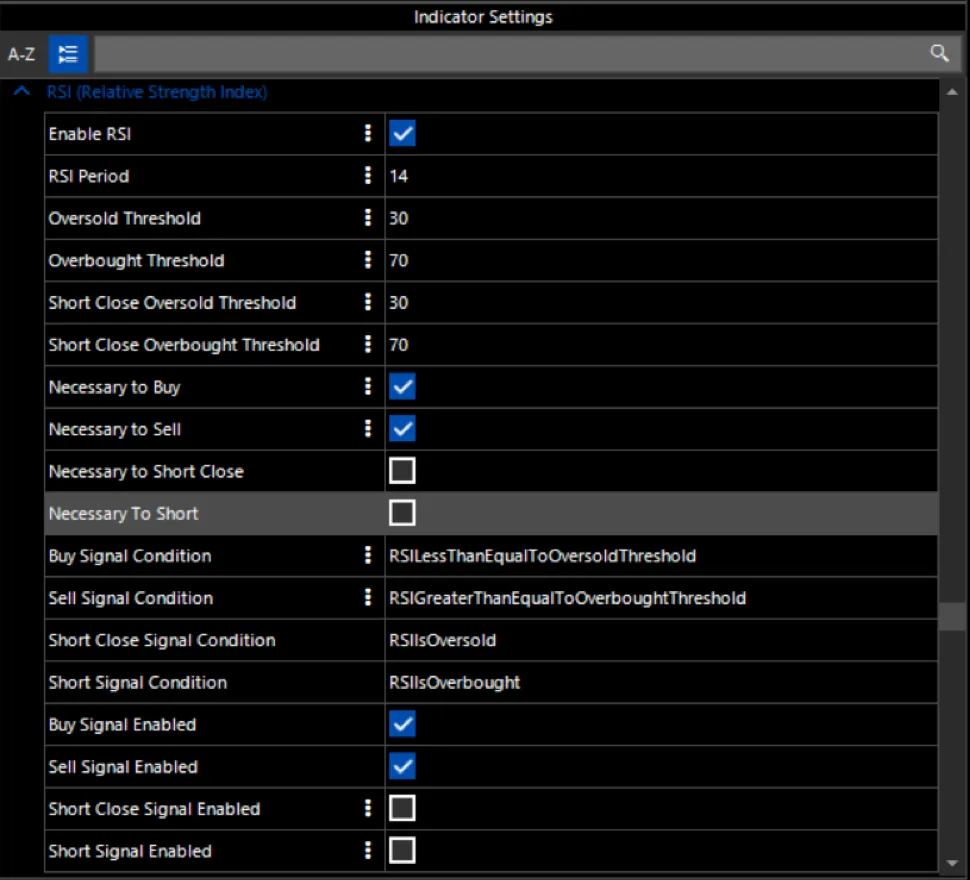The image size is (970, 880).
Task: Check the Short Close Signal Enabled box
Action: click(402, 808)
